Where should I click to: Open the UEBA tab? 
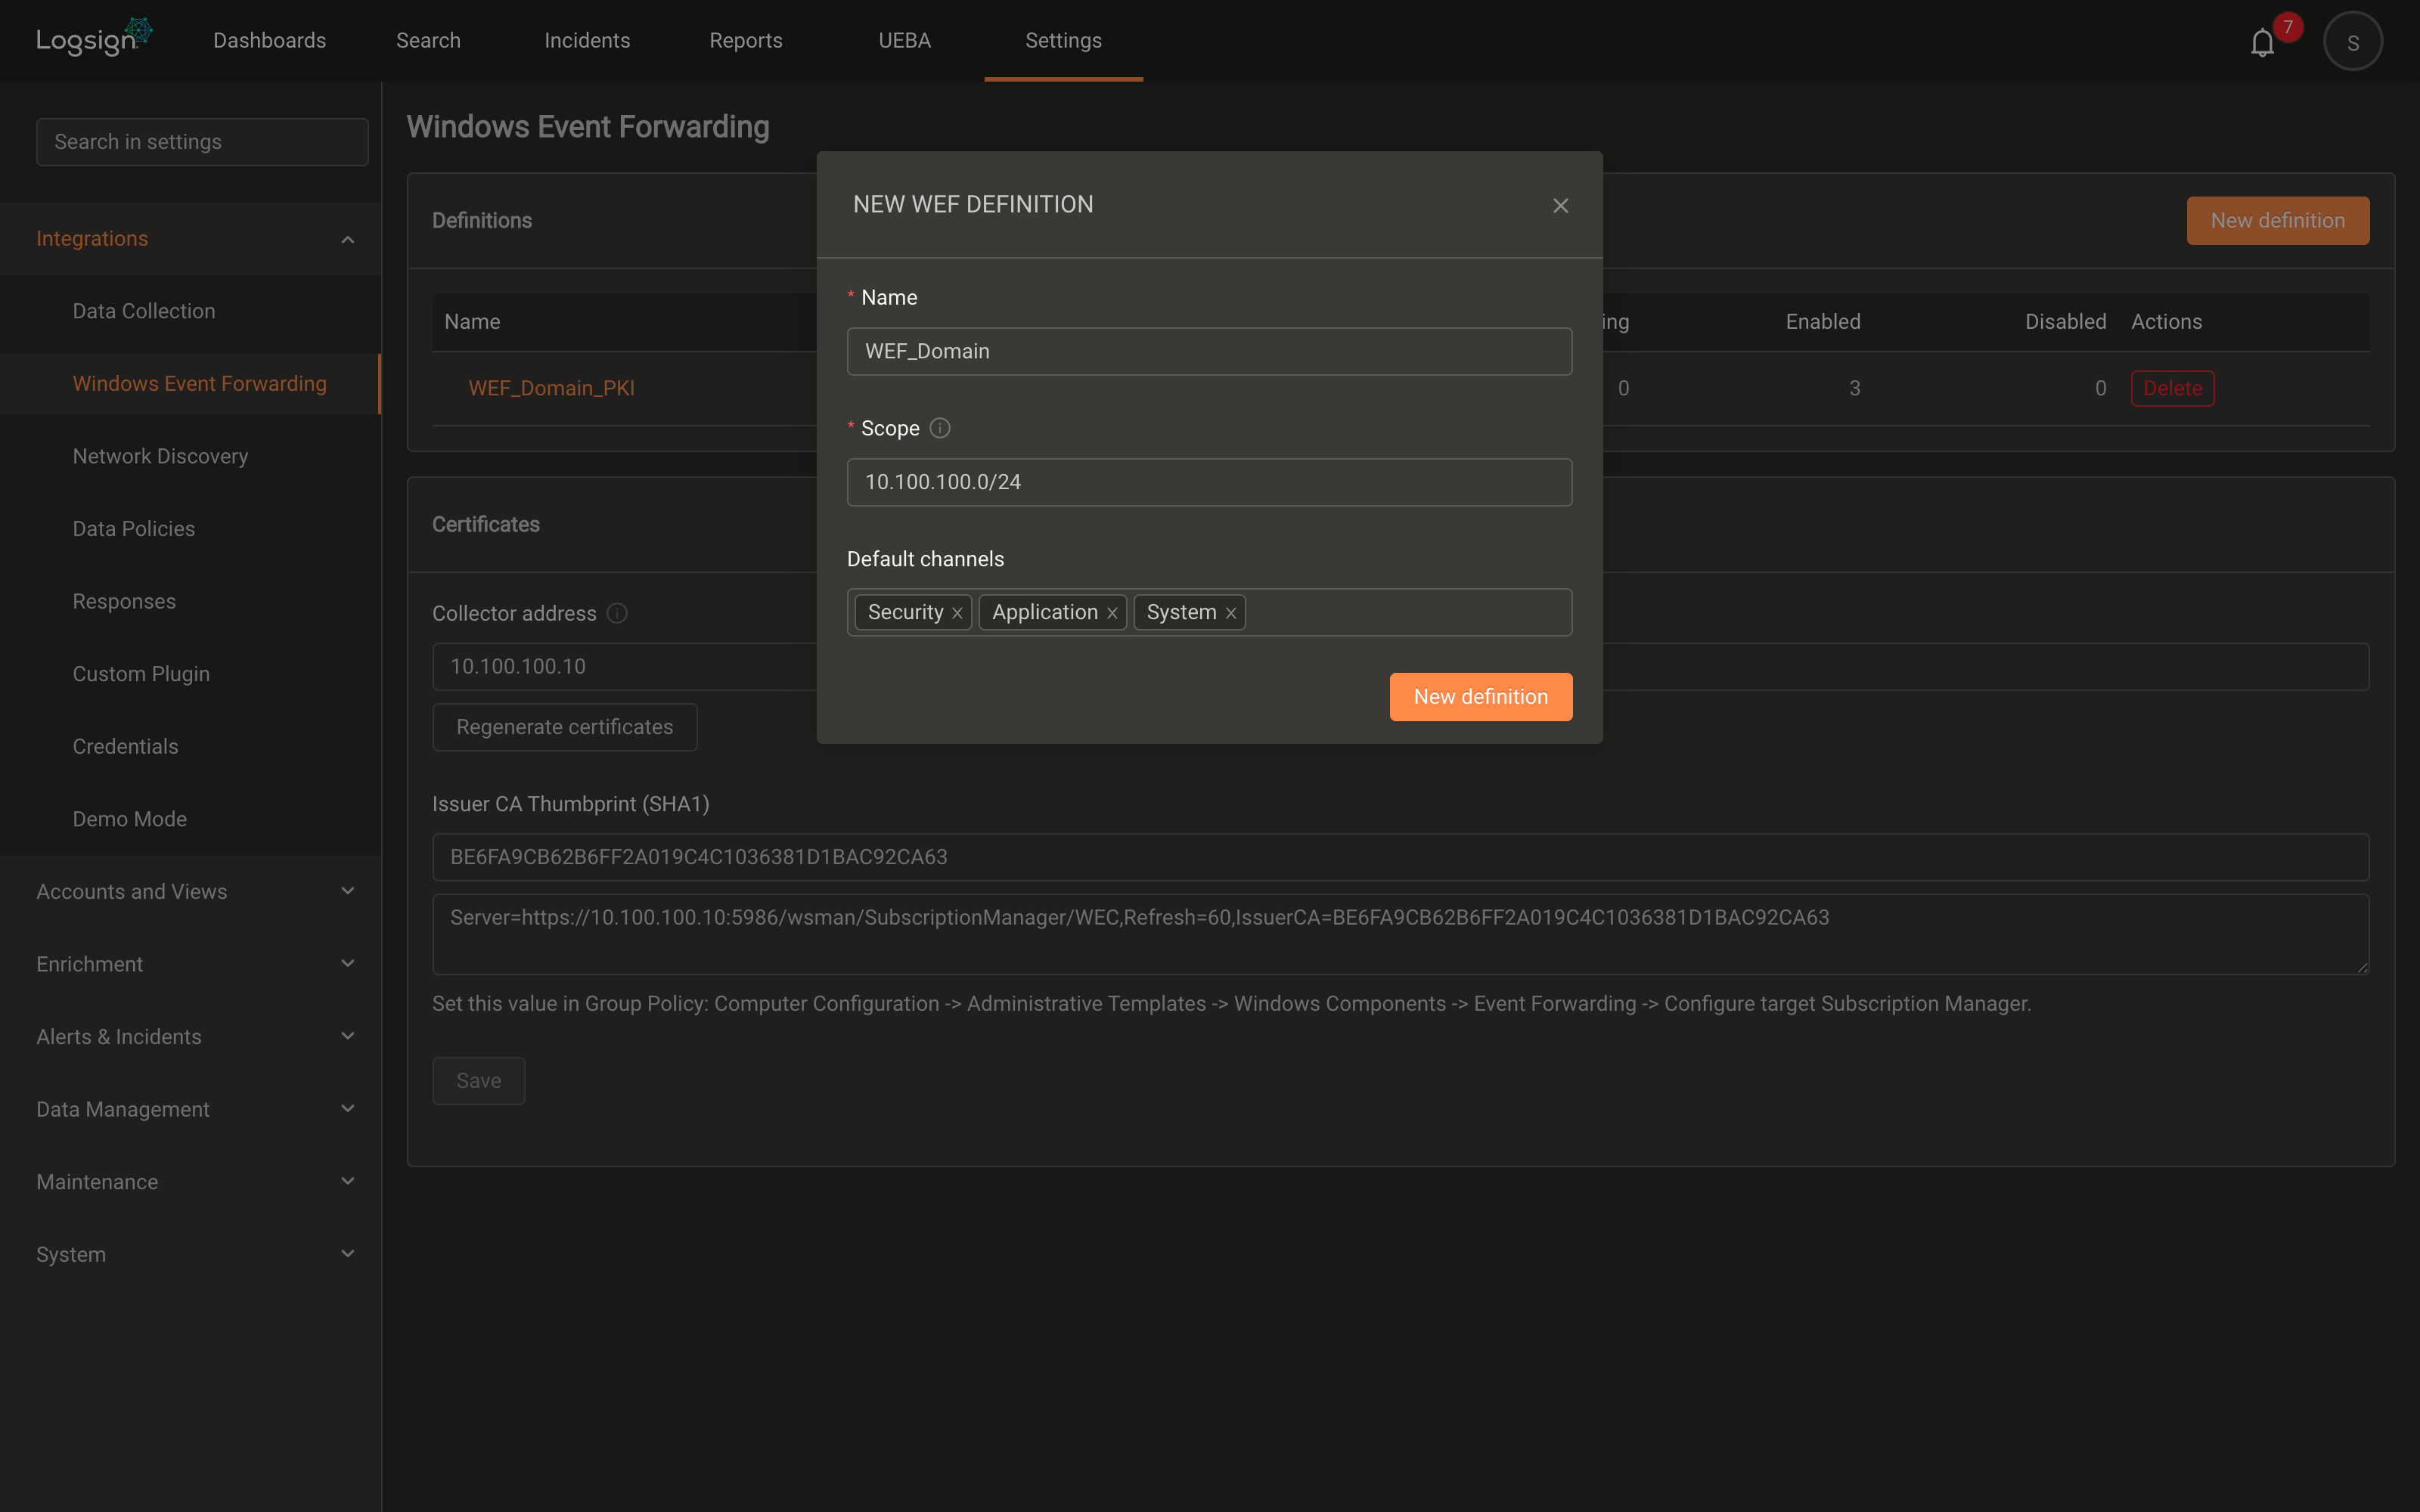[x=904, y=41]
